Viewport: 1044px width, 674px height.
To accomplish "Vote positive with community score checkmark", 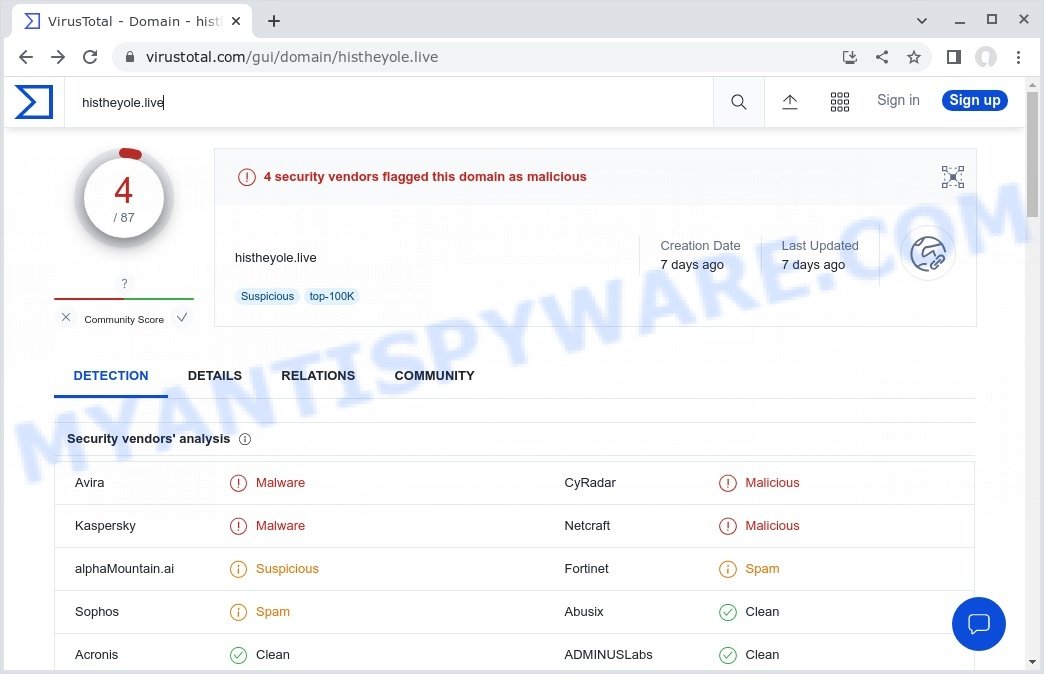I will point(182,318).
